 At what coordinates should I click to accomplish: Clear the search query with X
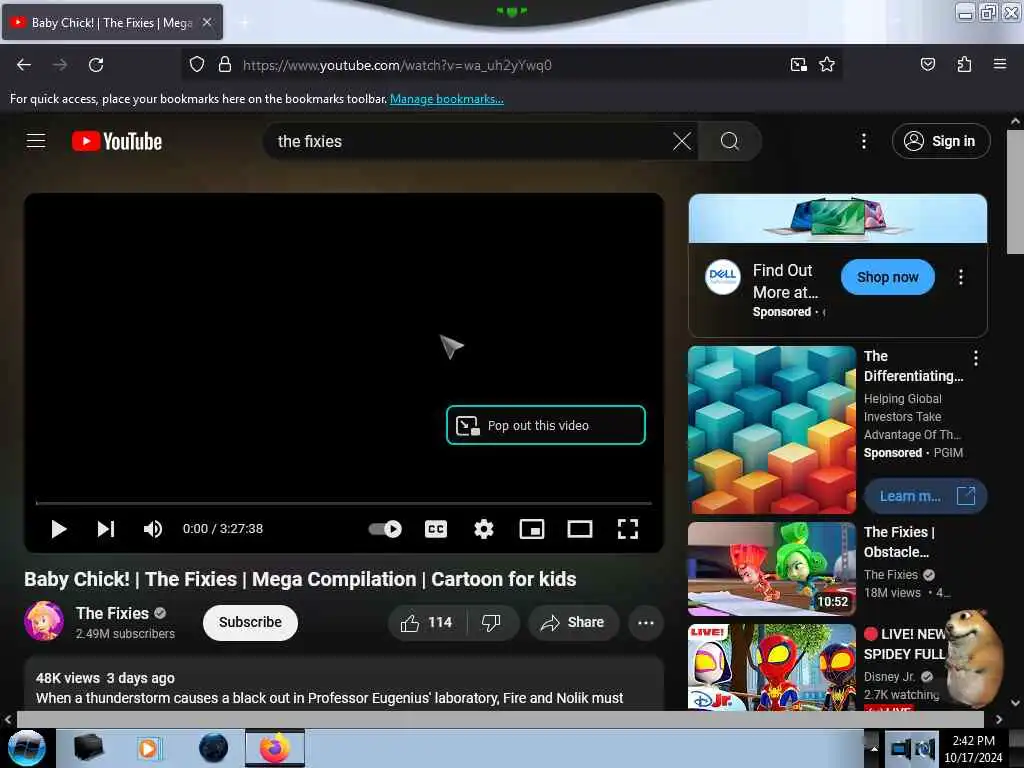682,141
